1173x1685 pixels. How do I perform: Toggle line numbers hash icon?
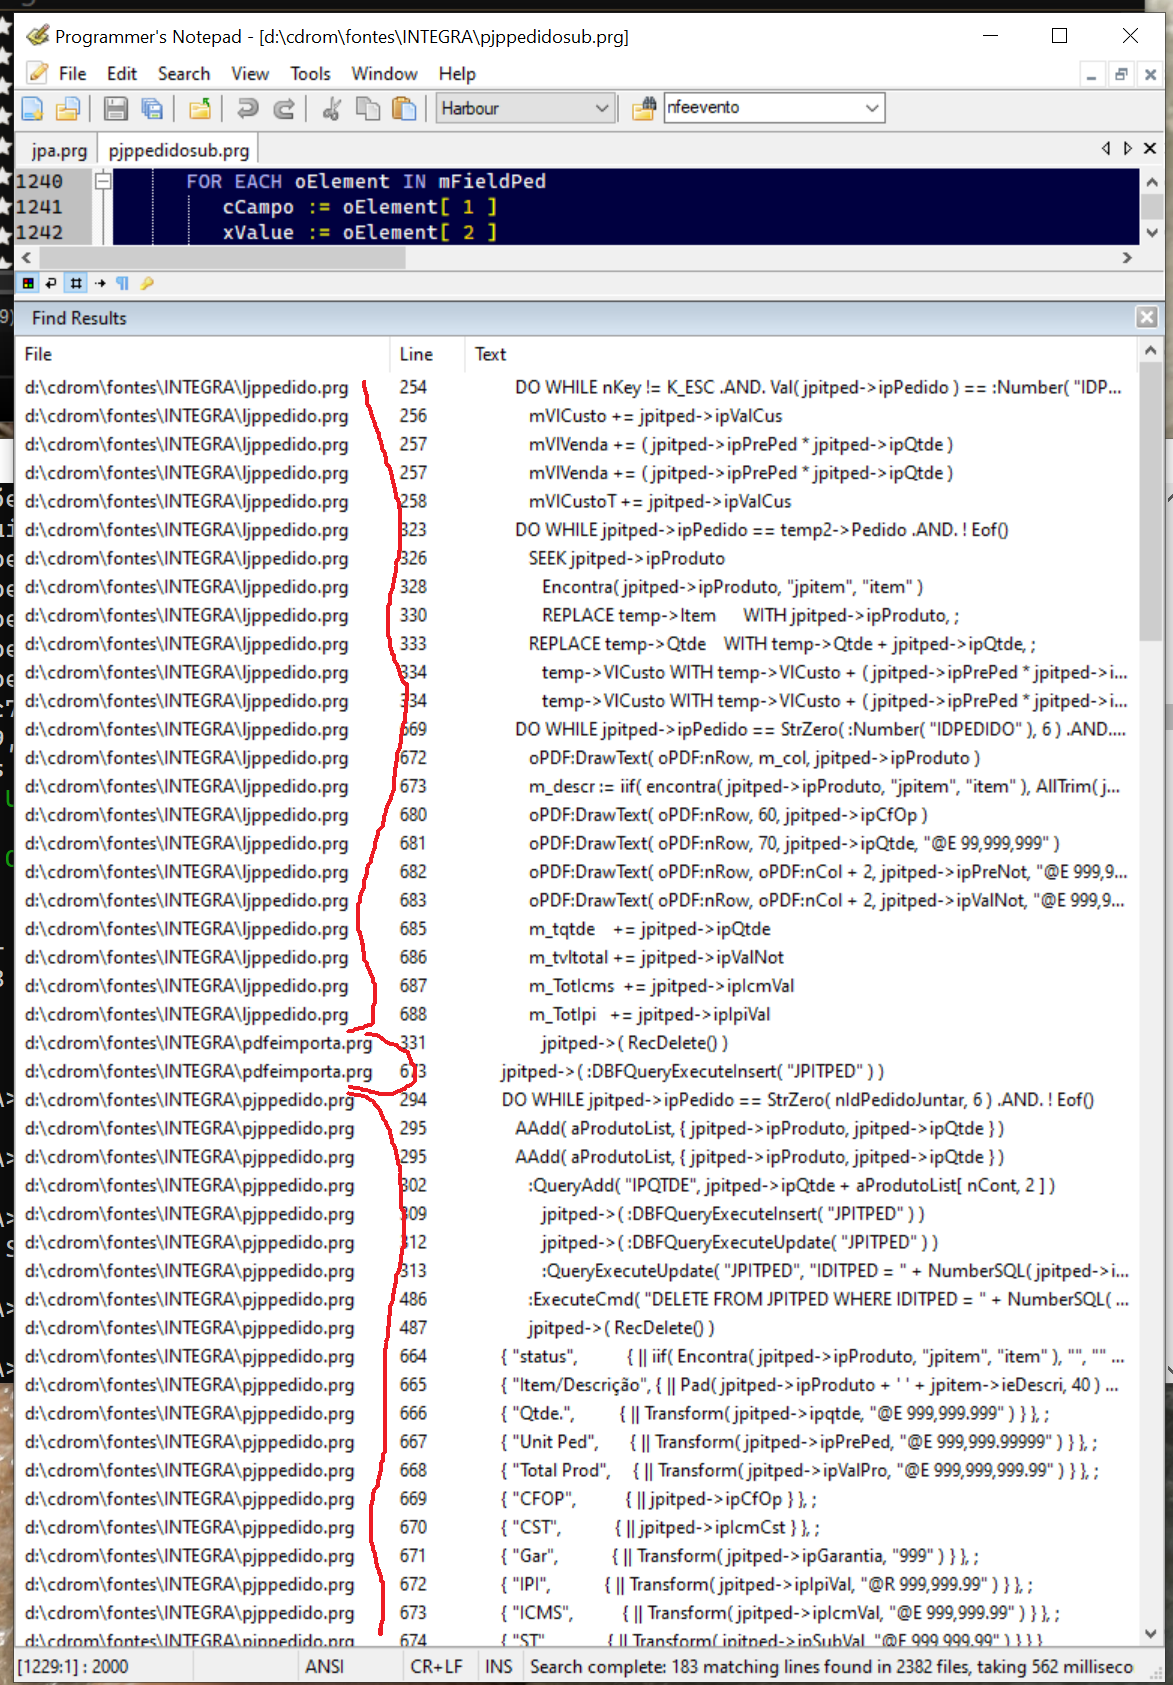tap(76, 284)
